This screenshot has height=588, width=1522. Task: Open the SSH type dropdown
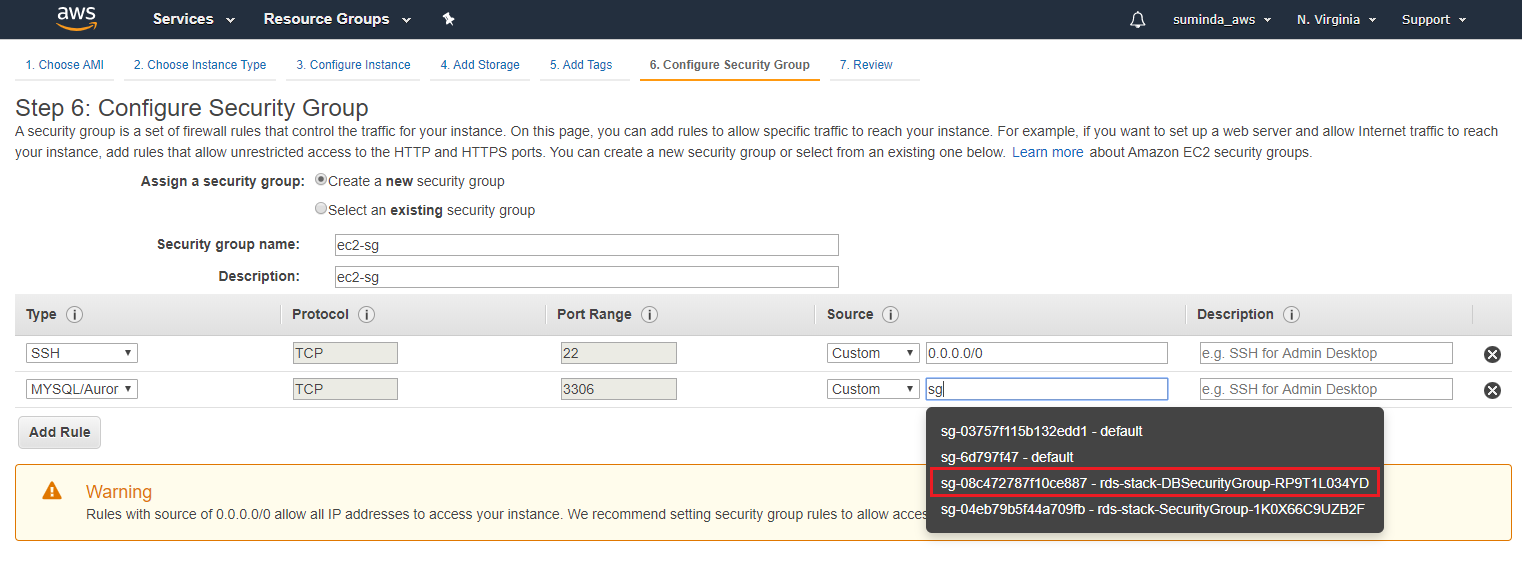(82, 353)
